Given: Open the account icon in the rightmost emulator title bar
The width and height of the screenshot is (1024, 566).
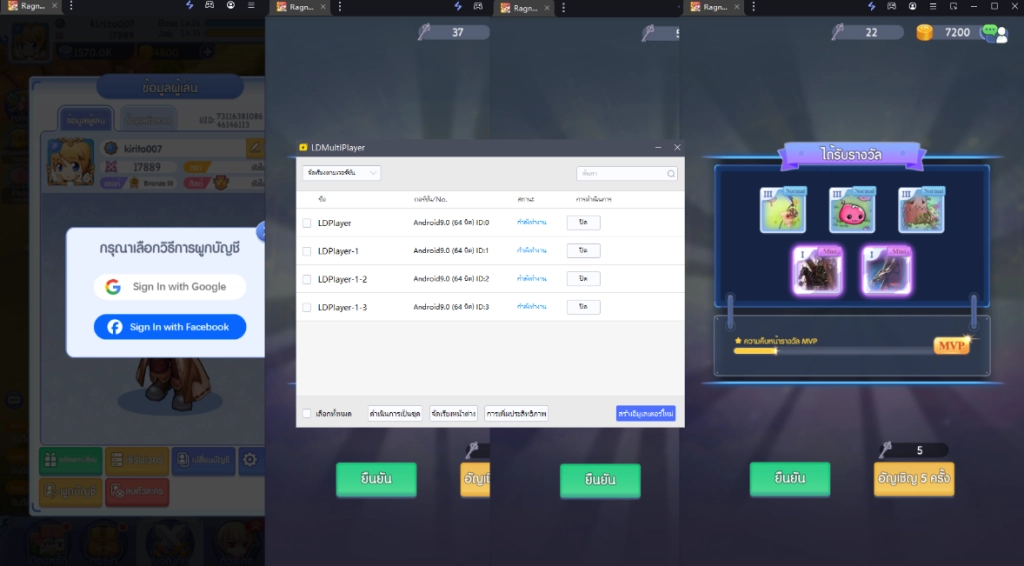Looking at the screenshot, I should tap(912, 6).
